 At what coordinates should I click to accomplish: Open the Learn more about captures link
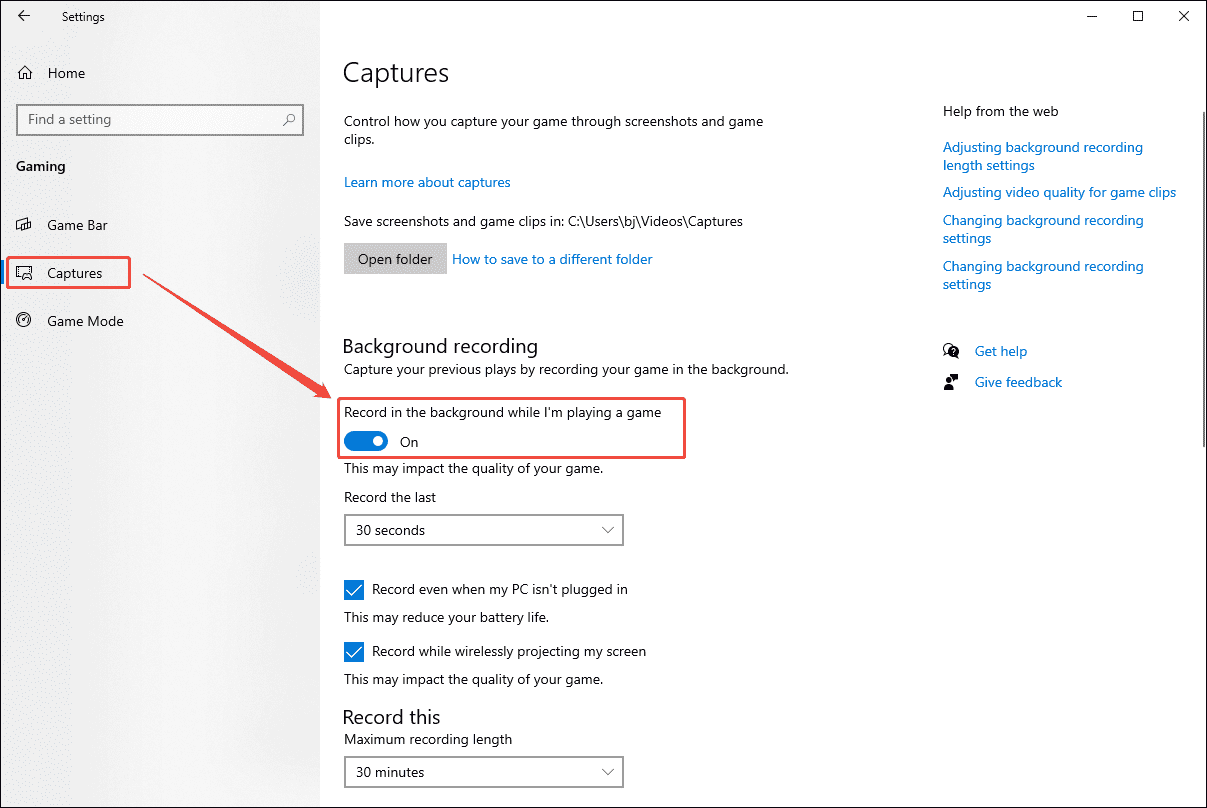pos(427,182)
